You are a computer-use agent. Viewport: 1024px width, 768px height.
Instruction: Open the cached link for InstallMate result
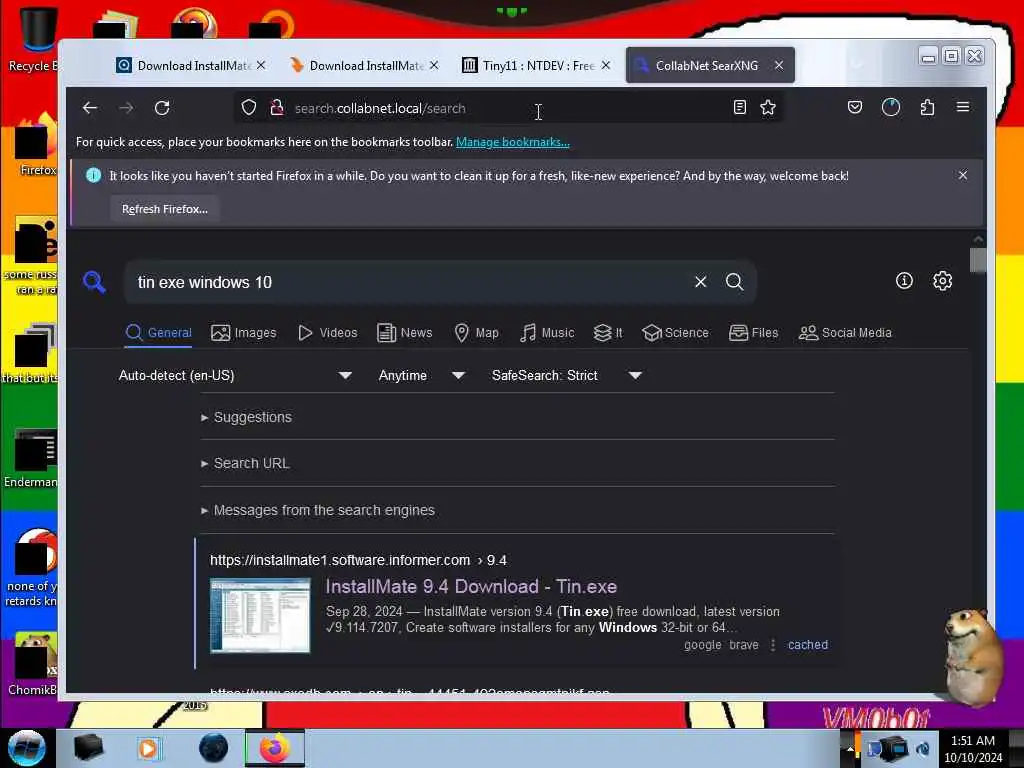pyautogui.click(x=808, y=645)
